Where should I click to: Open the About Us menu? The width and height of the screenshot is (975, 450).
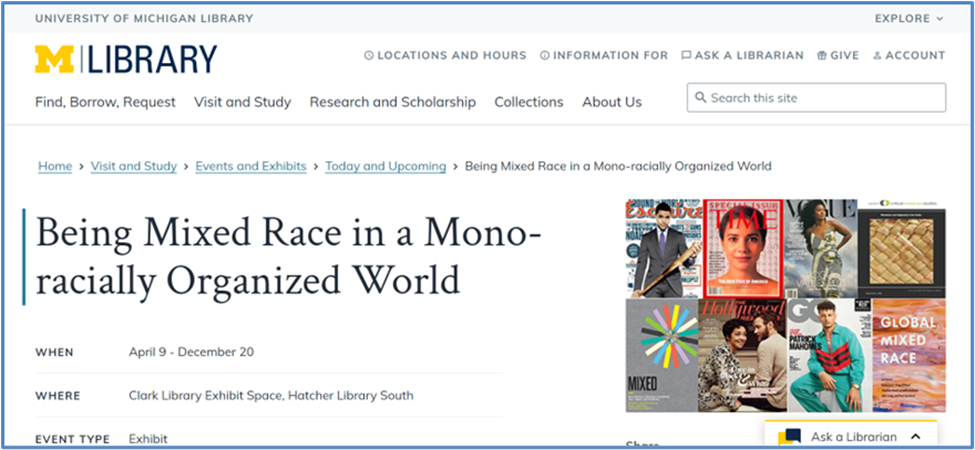click(611, 102)
